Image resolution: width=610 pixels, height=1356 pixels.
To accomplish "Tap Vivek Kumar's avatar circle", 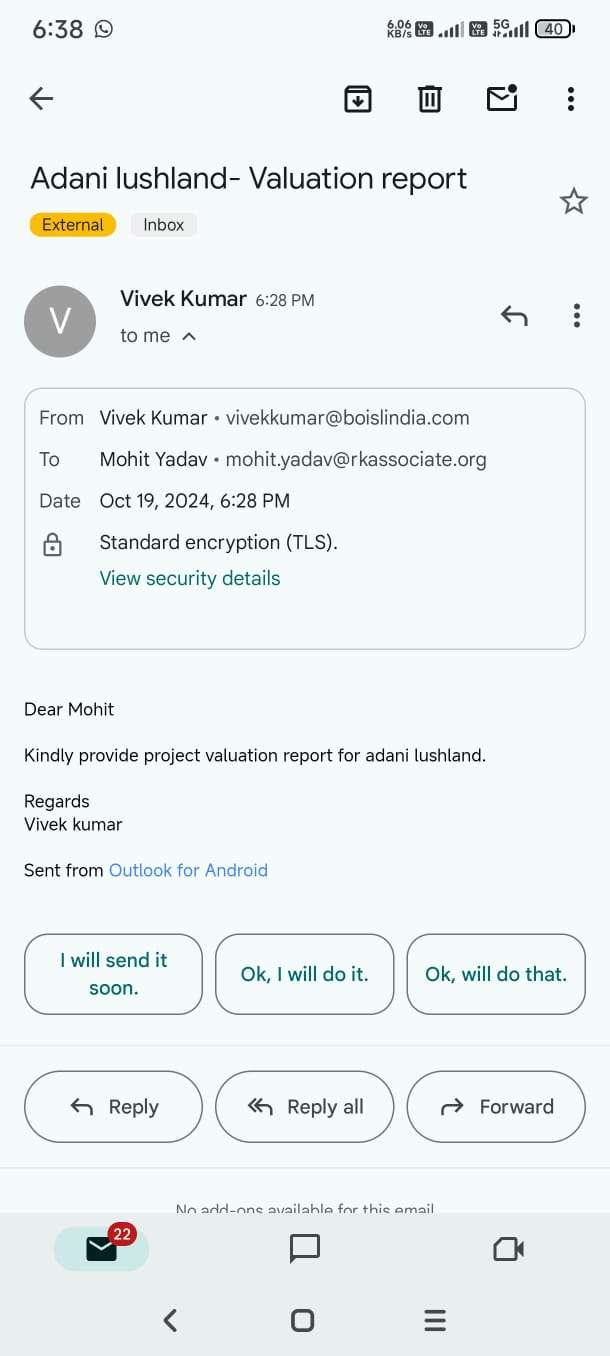I will tap(60, 321).
